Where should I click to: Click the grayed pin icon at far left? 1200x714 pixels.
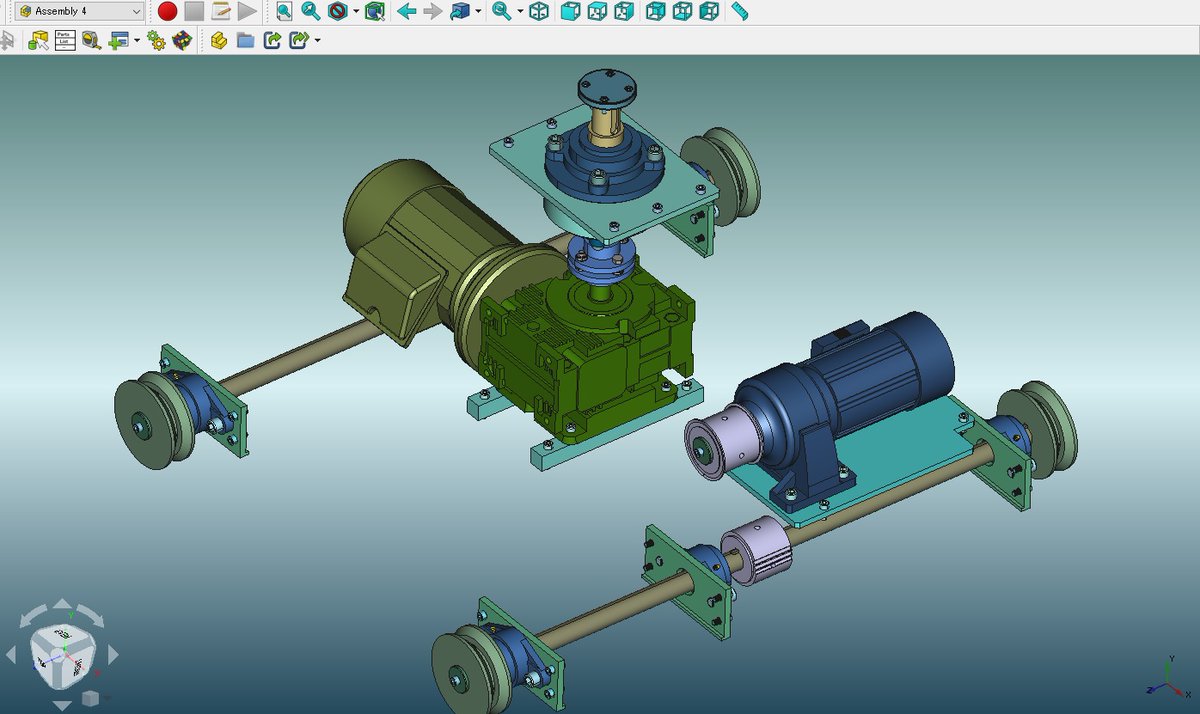(7, 41)
